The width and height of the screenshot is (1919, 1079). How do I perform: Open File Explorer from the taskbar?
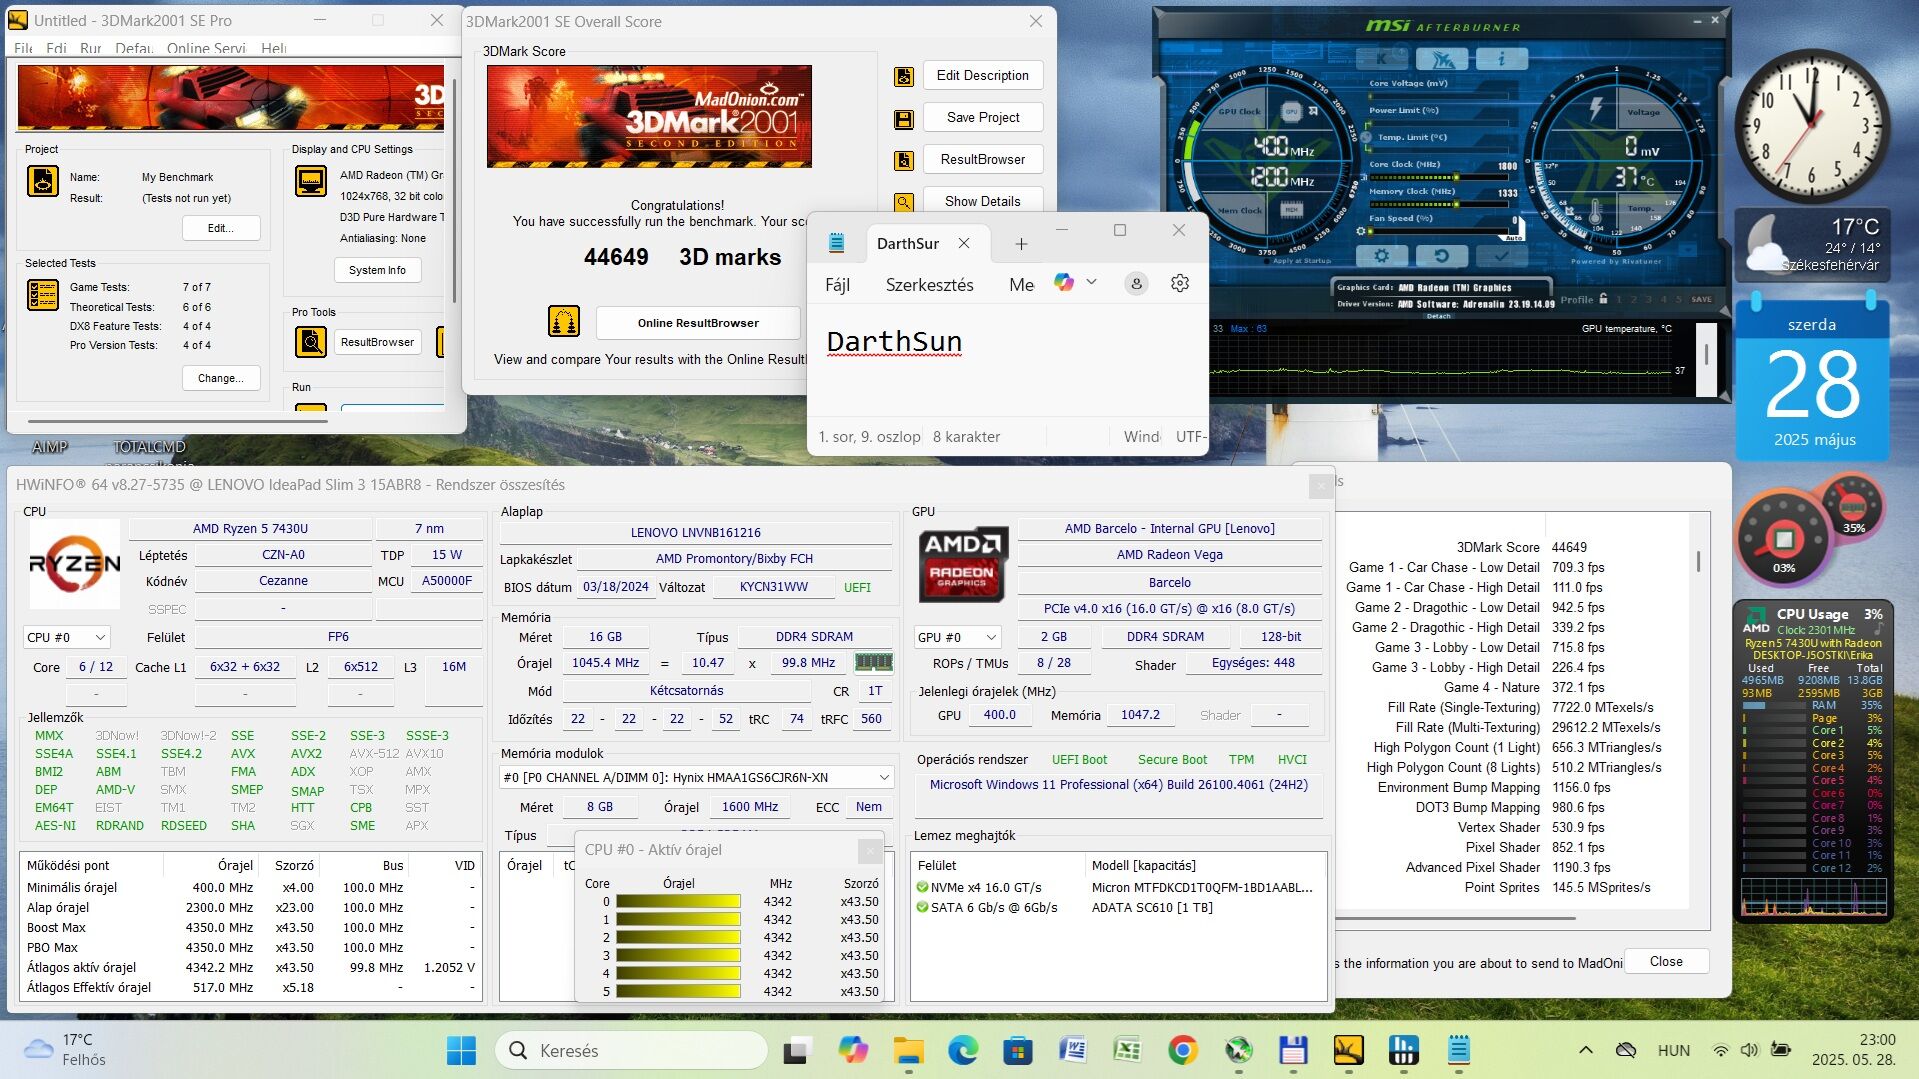click(x=908, y=1050)
